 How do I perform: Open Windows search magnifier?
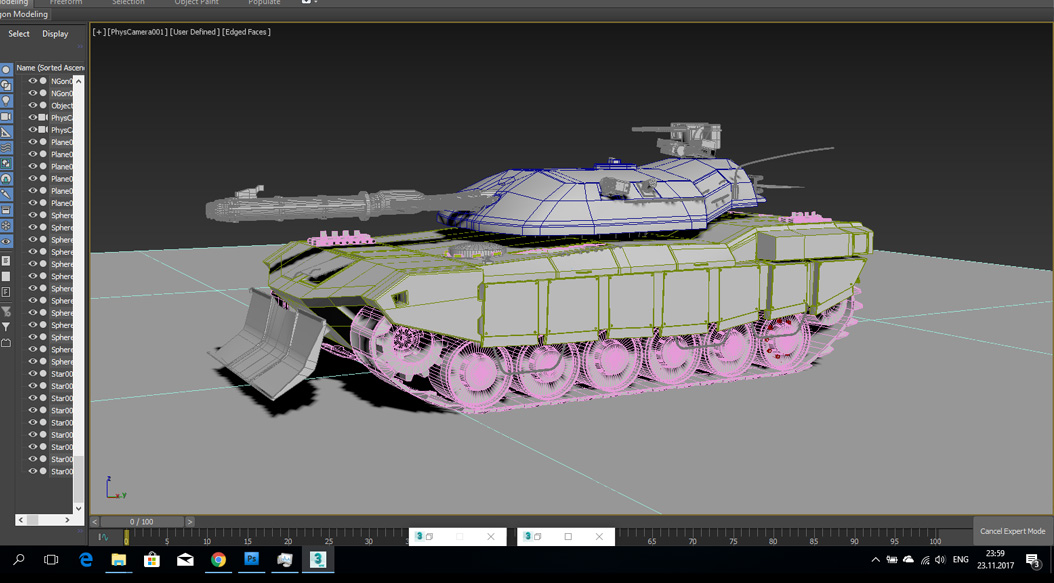tap(19, 559)
